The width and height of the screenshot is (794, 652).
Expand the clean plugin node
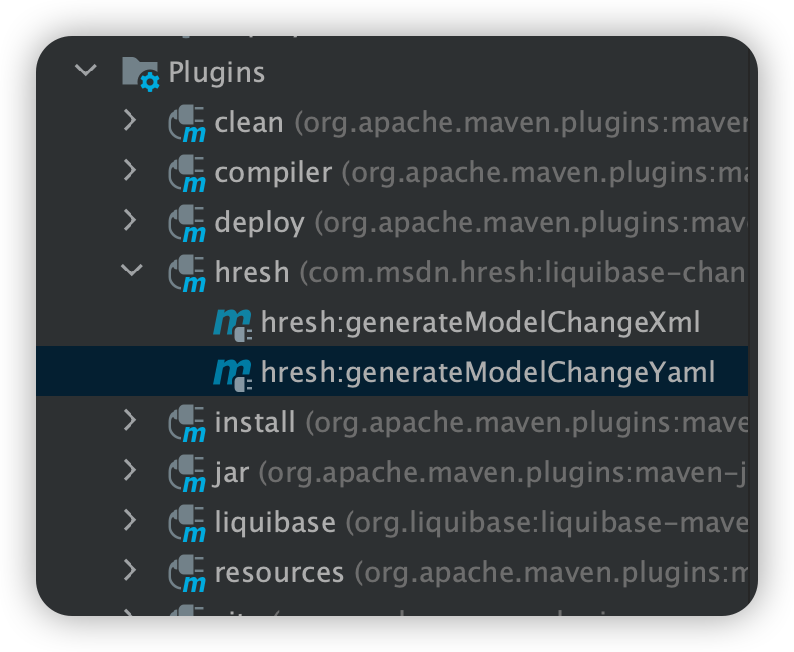click(x=130, y=120)
